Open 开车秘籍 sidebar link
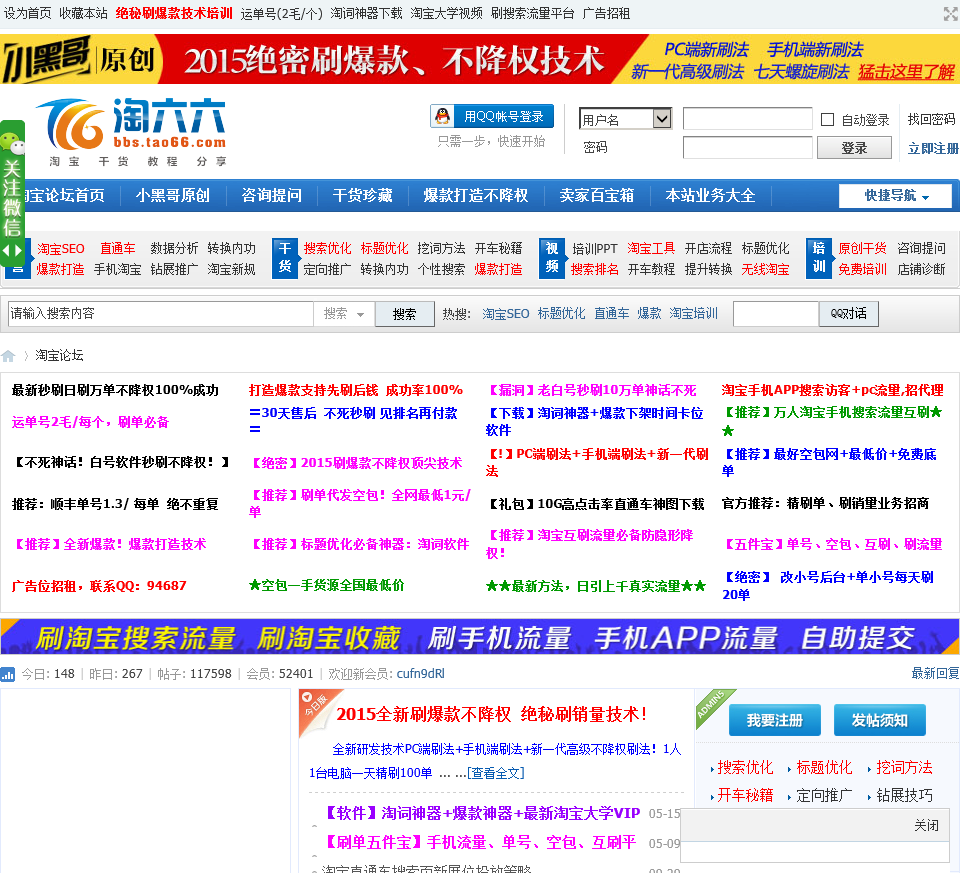This screenshot has height=873, width=960. (x=745, y=796)
